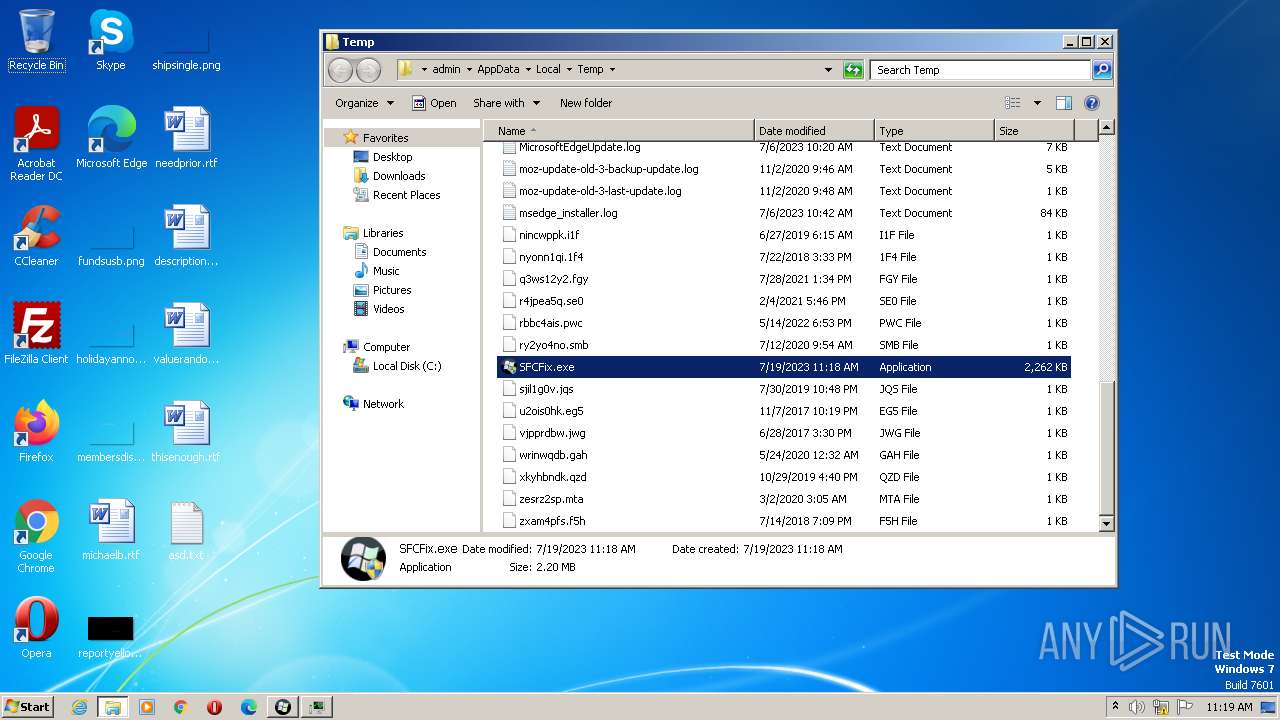This screenshot has width=1280, height=720.
Task: Sort by Name column header
Action: (x=619, y=131)
